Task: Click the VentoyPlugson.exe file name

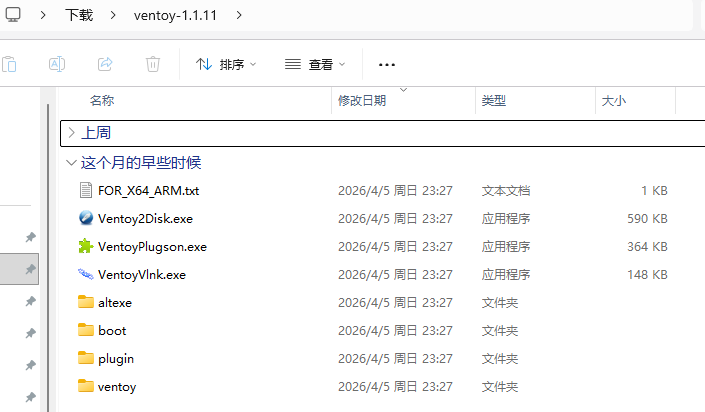Action: point(152,246)
